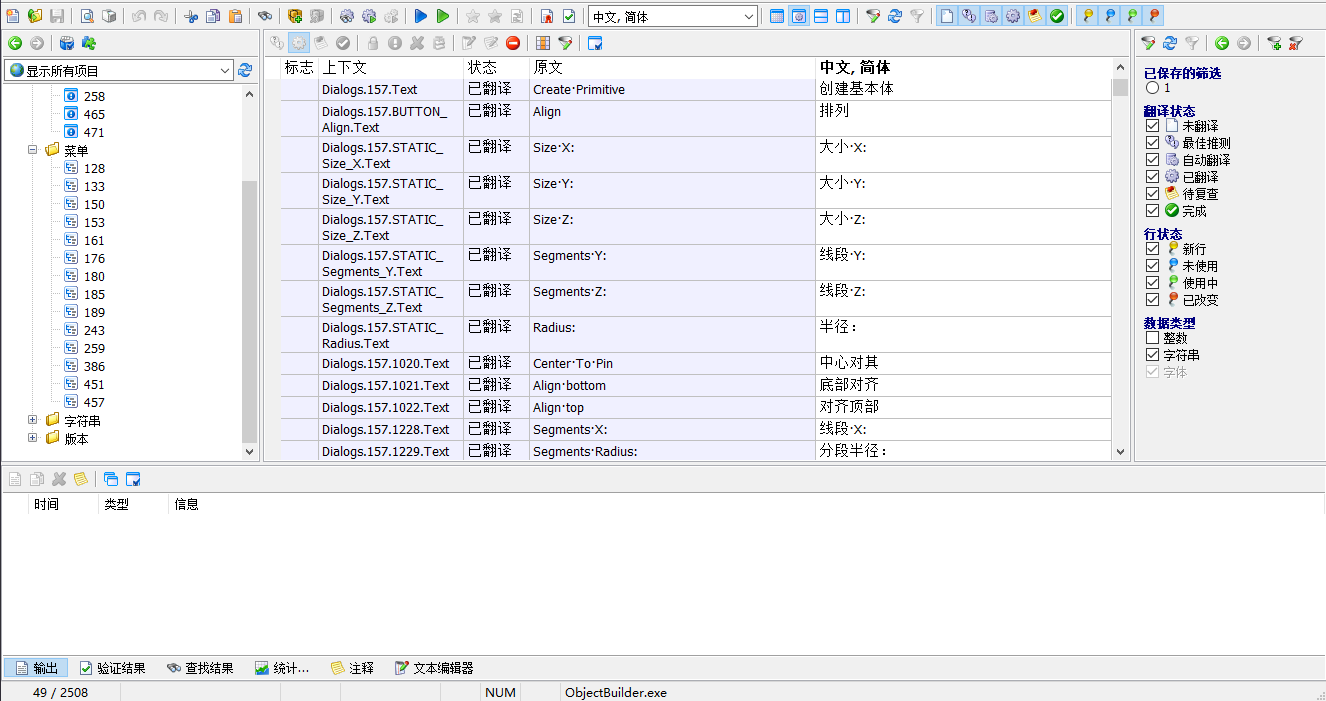
Task: Click the paste clipboard icon
Action: [235, 16]
